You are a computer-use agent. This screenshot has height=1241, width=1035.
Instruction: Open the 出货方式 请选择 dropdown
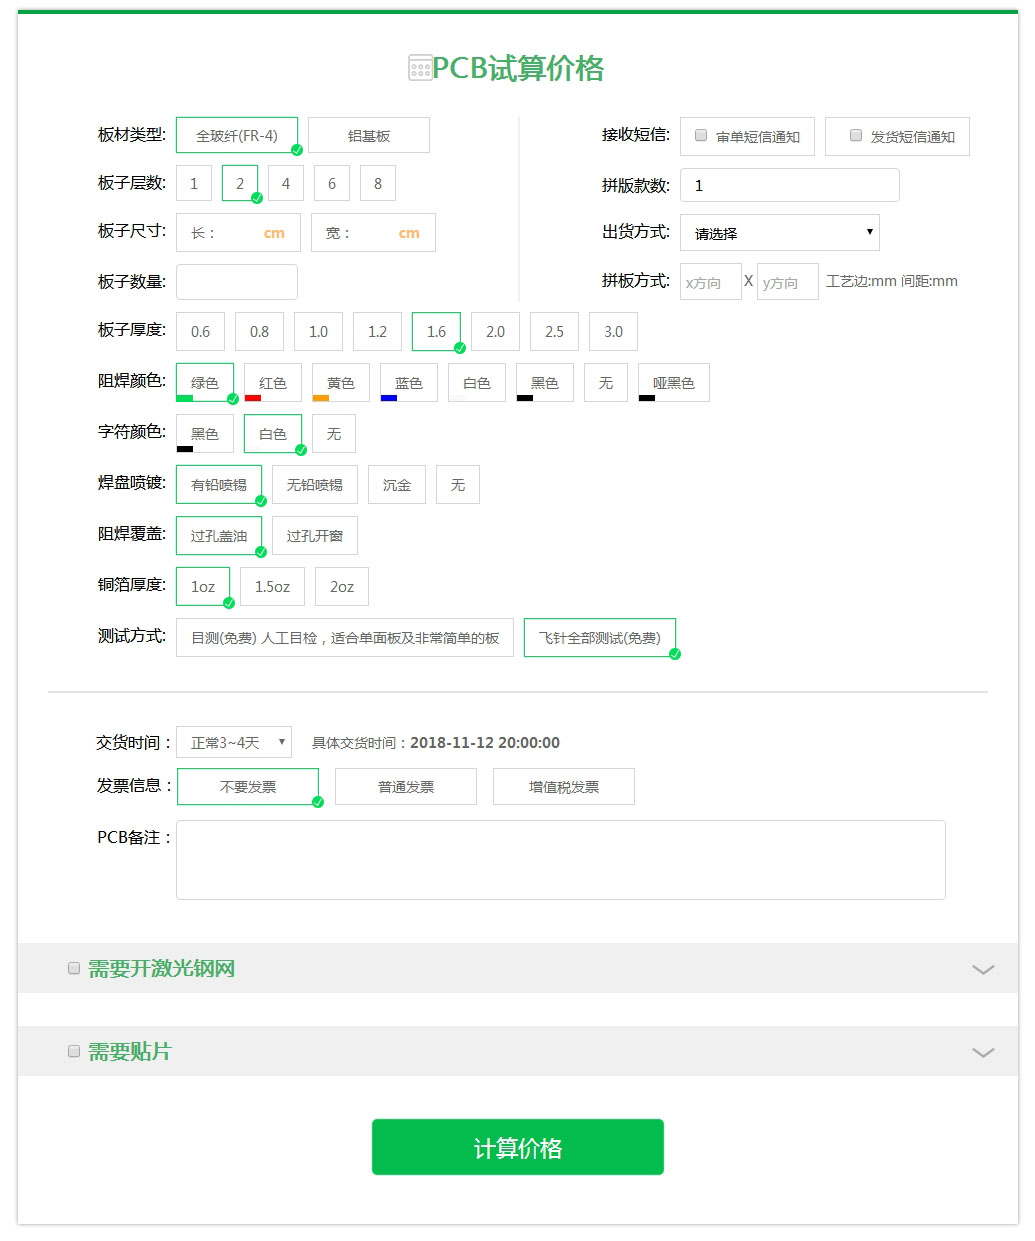[780, 232]
